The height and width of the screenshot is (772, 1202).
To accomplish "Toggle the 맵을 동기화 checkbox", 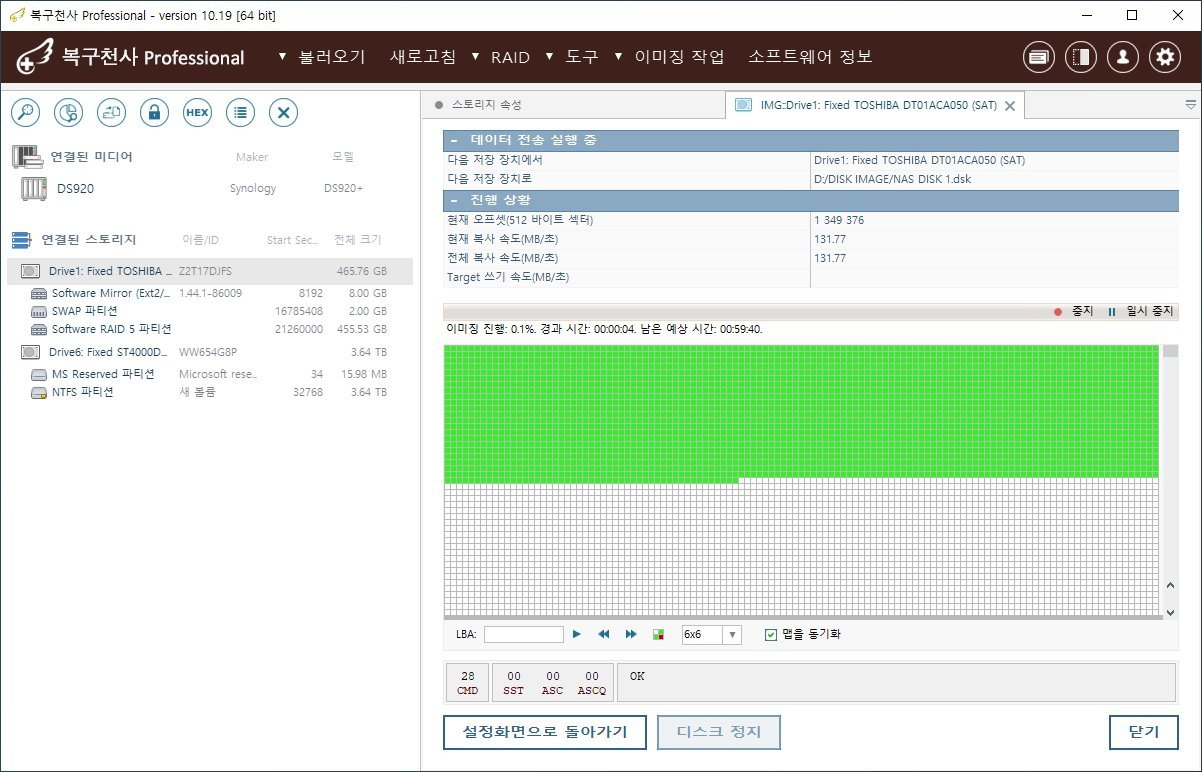I will tap(770, 634).
